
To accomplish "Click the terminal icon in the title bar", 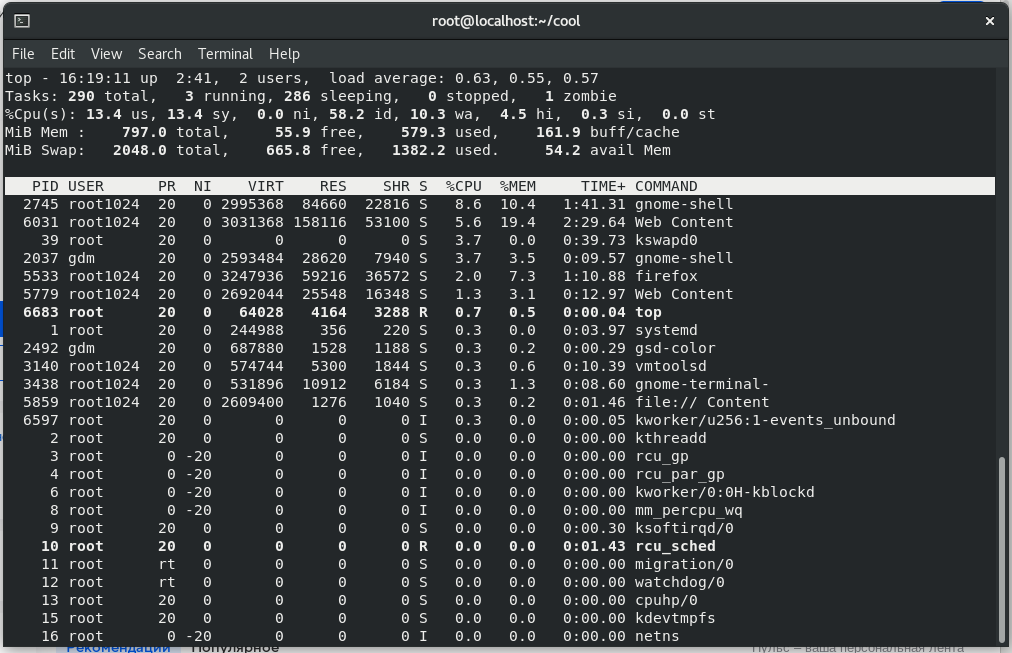I will click(x=22, y=21).
